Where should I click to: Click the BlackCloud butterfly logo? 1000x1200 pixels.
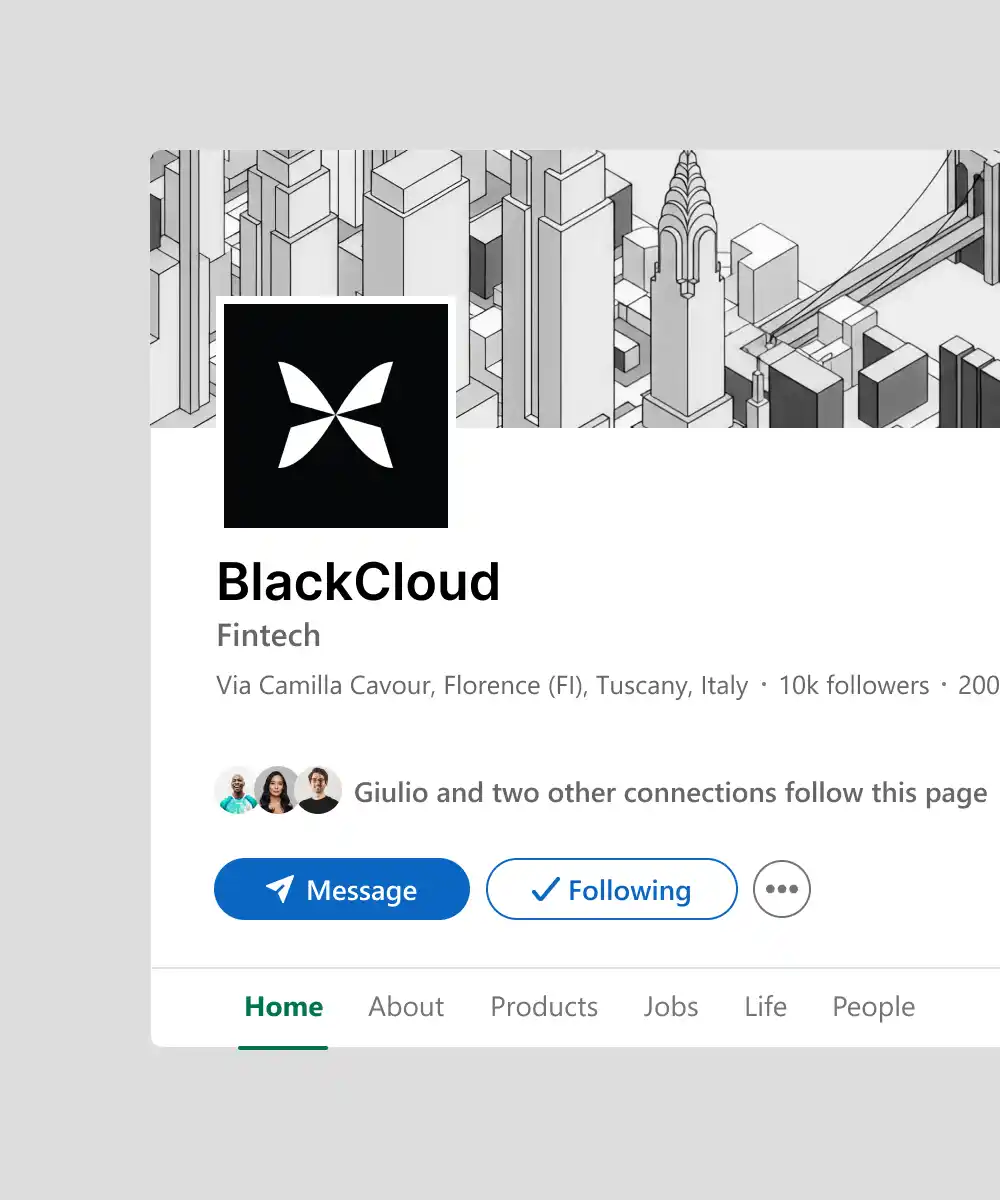coord(336,415)
